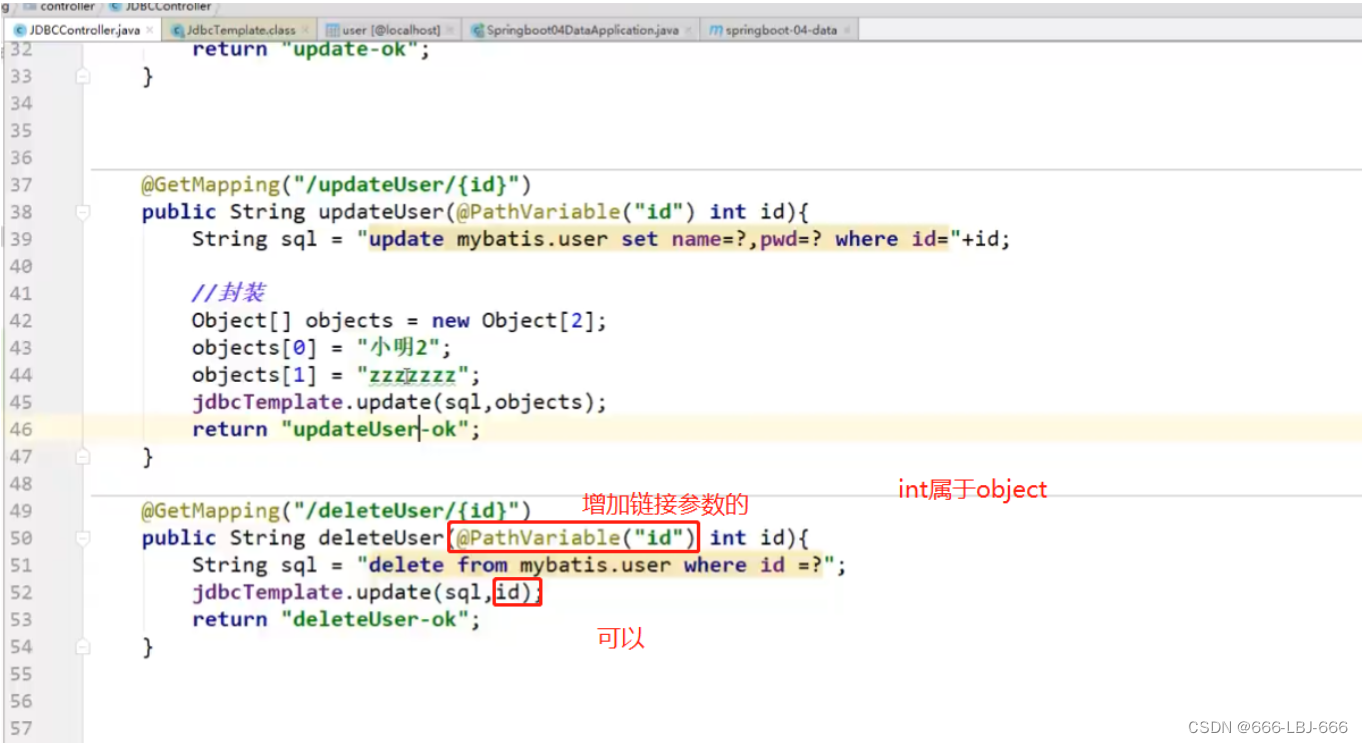This screenshot has height=743, width=1363.
Task: Collapse the updateUser method at line 38
Action: [82, 212]
